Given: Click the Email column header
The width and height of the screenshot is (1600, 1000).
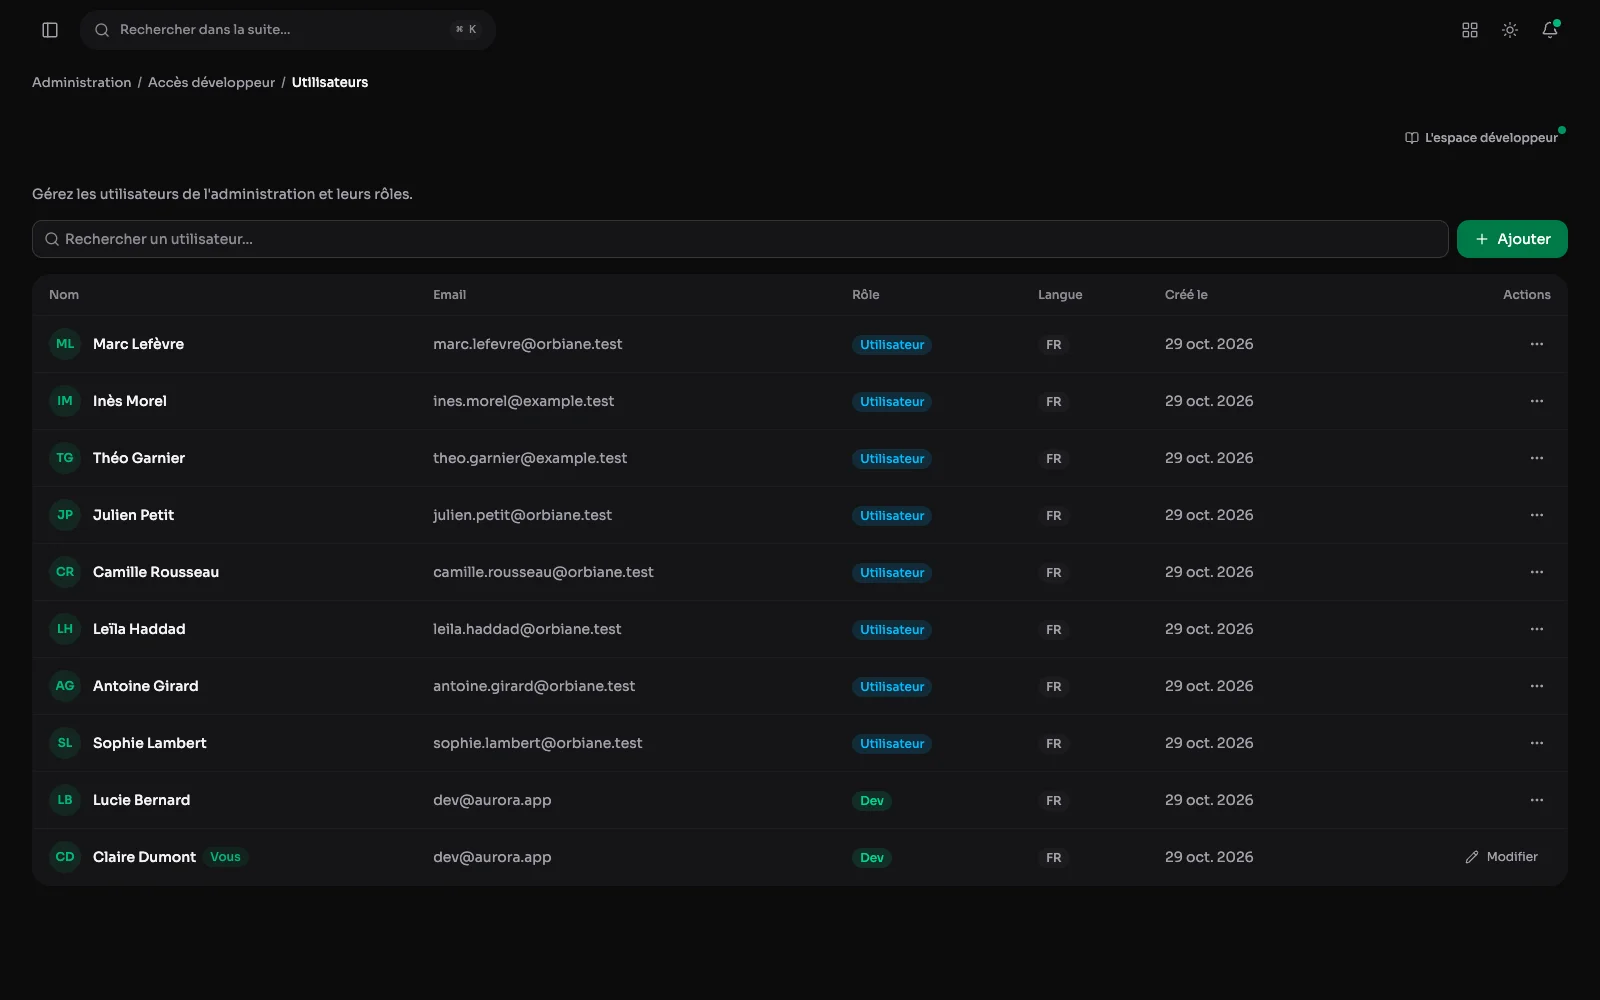Looking at the screenshot, I should (449, 295).
